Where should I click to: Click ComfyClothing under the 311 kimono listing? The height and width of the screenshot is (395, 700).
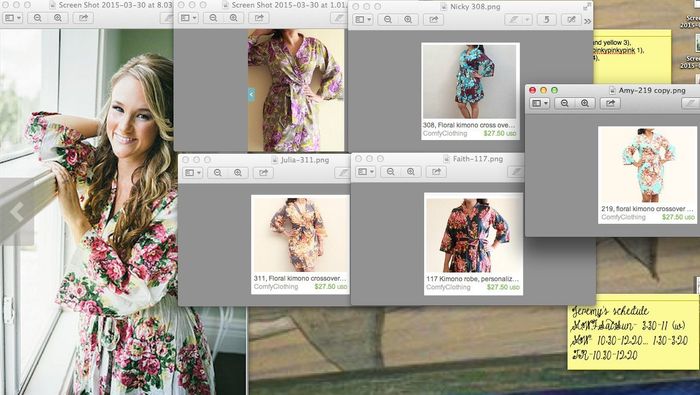tap(276, 287)
